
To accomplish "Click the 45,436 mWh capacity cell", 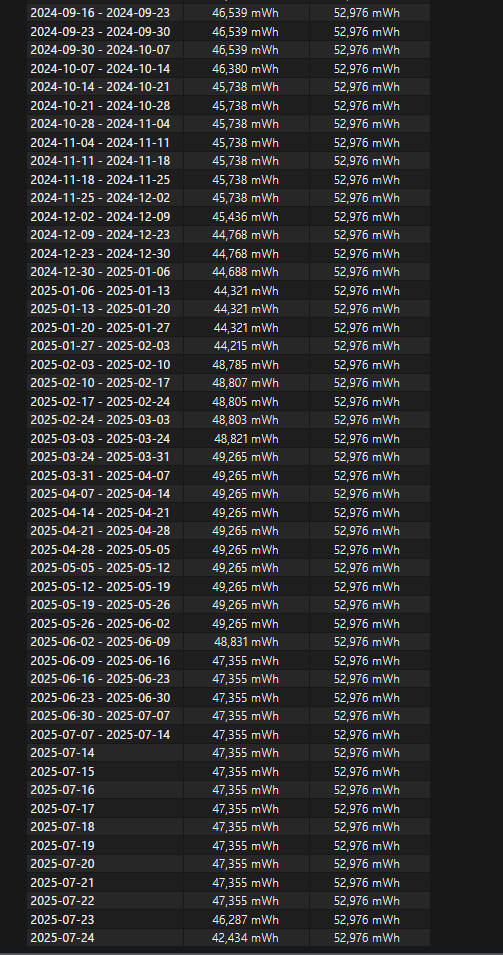I will pos(245,217).
